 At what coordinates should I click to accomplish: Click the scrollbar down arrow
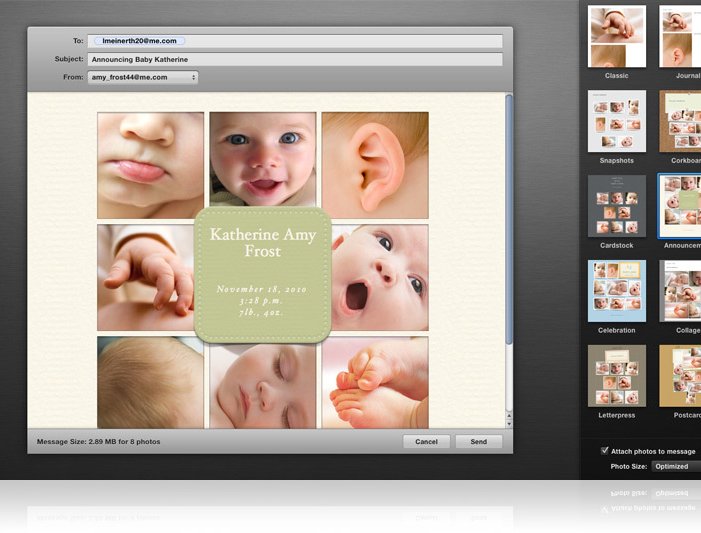coord(509,424)
